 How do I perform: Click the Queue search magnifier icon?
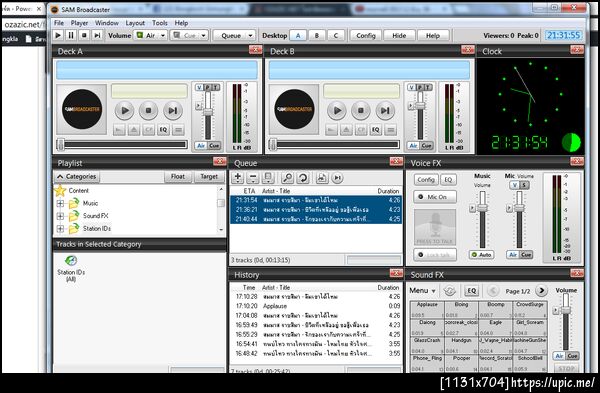click(287, 178)
